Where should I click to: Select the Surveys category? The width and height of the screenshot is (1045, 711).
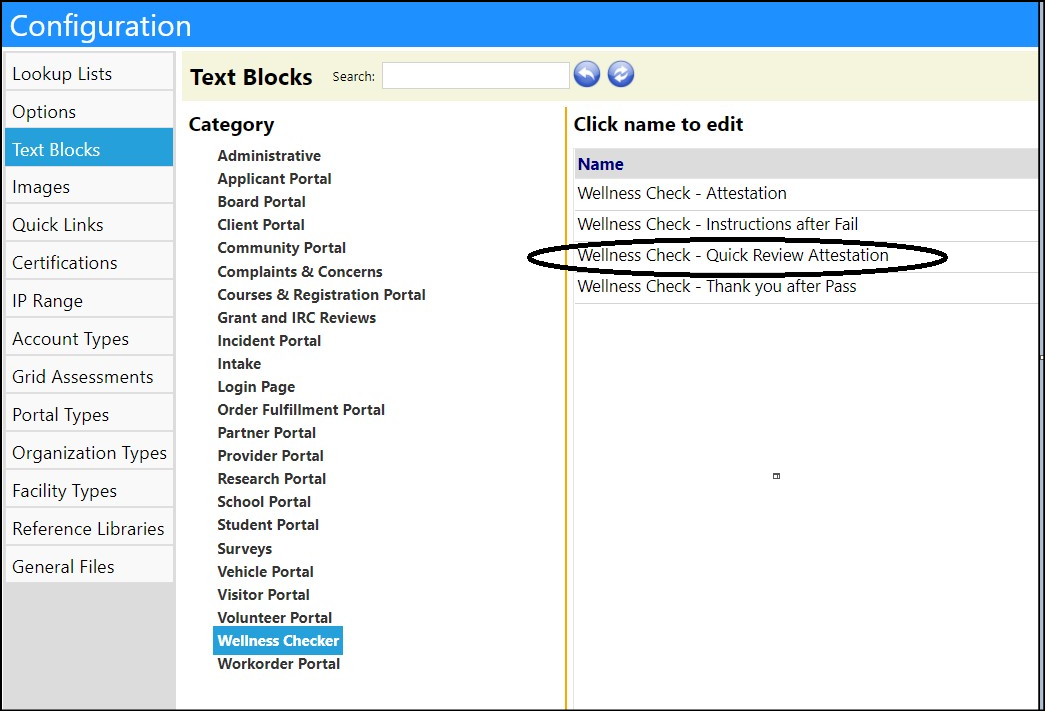245,548
